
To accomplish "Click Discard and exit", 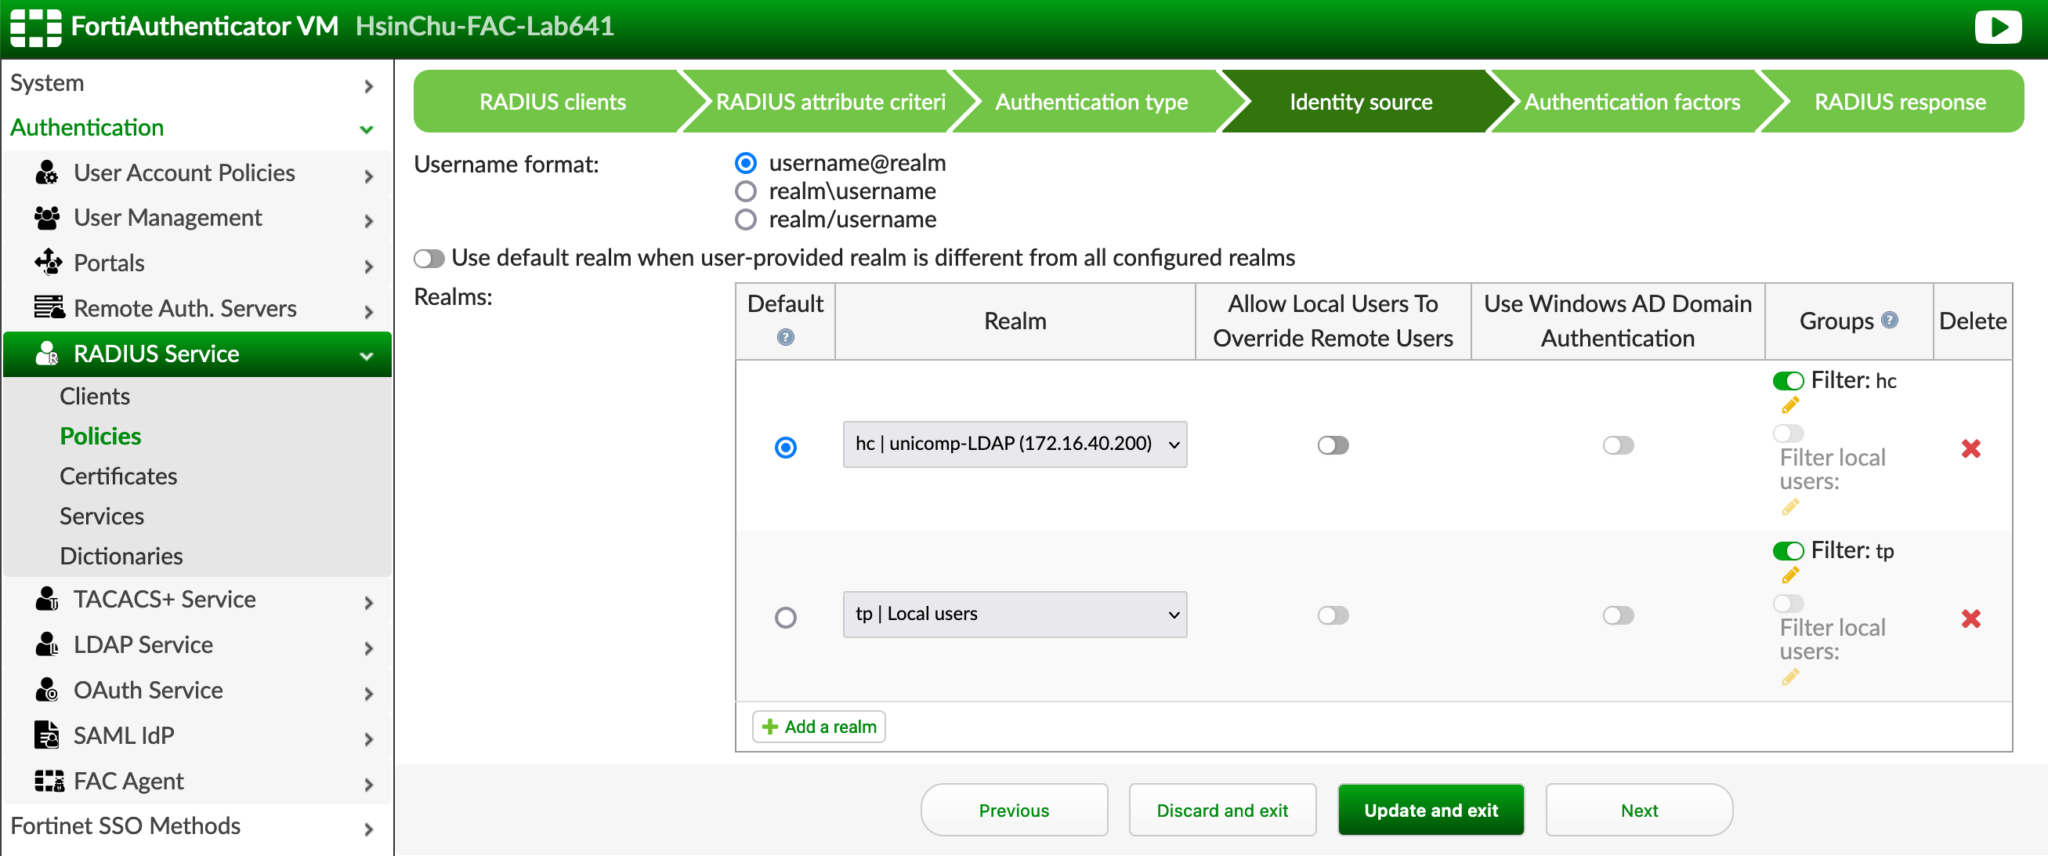I will [1222, 810].
